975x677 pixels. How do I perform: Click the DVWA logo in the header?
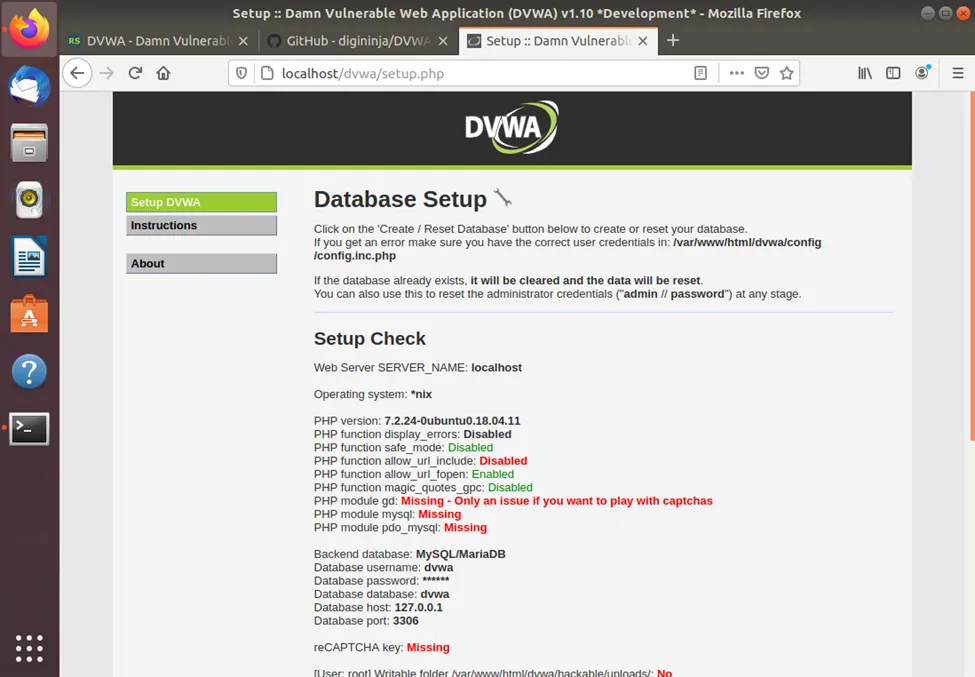(x=512, y=127)
